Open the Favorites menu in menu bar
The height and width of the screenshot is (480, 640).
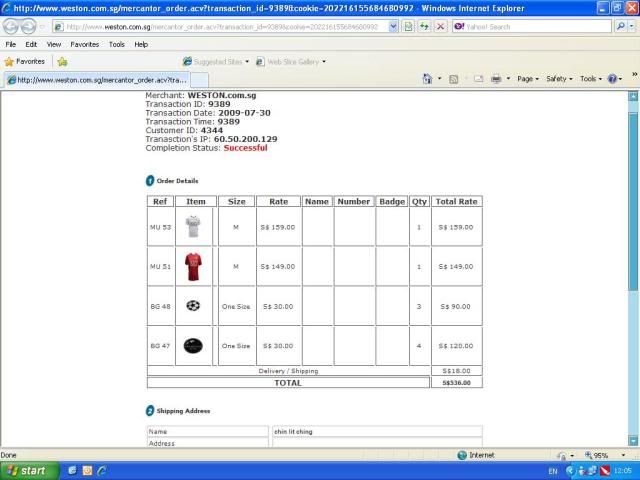(84, 44)
